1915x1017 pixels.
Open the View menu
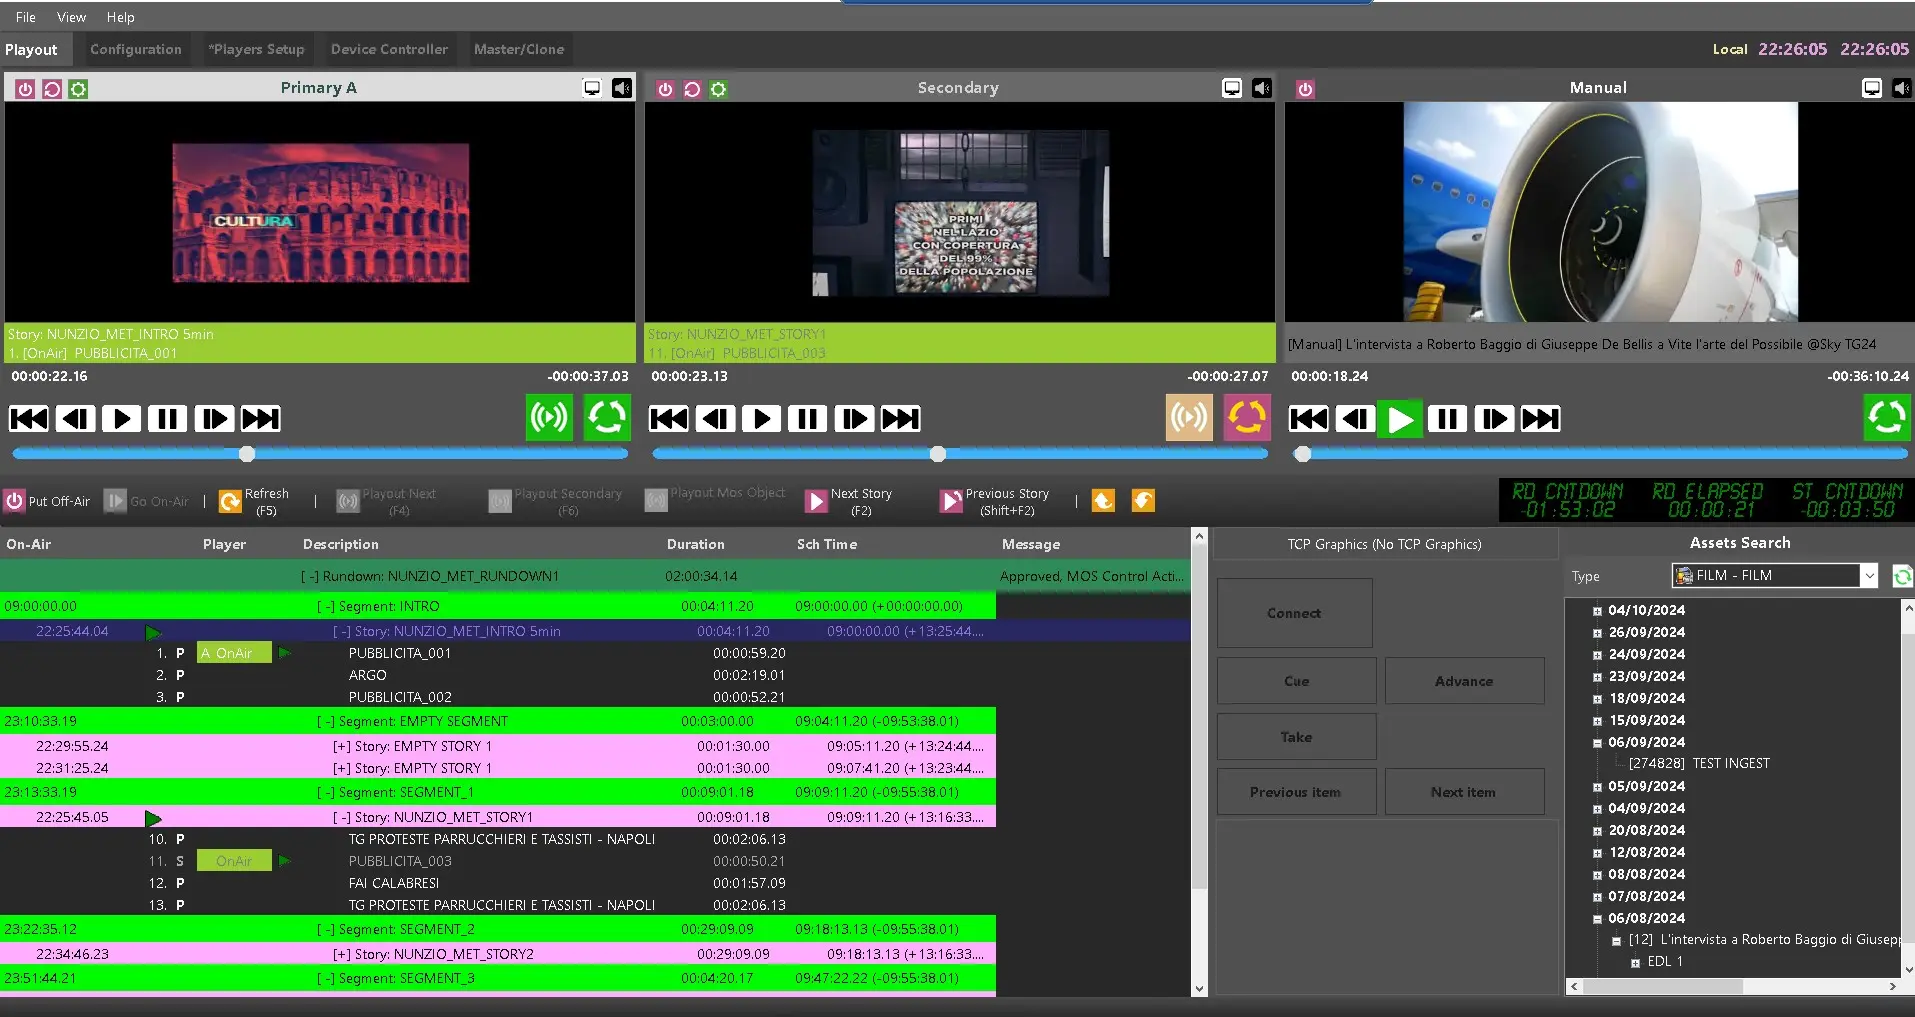[x=71, y=17]
